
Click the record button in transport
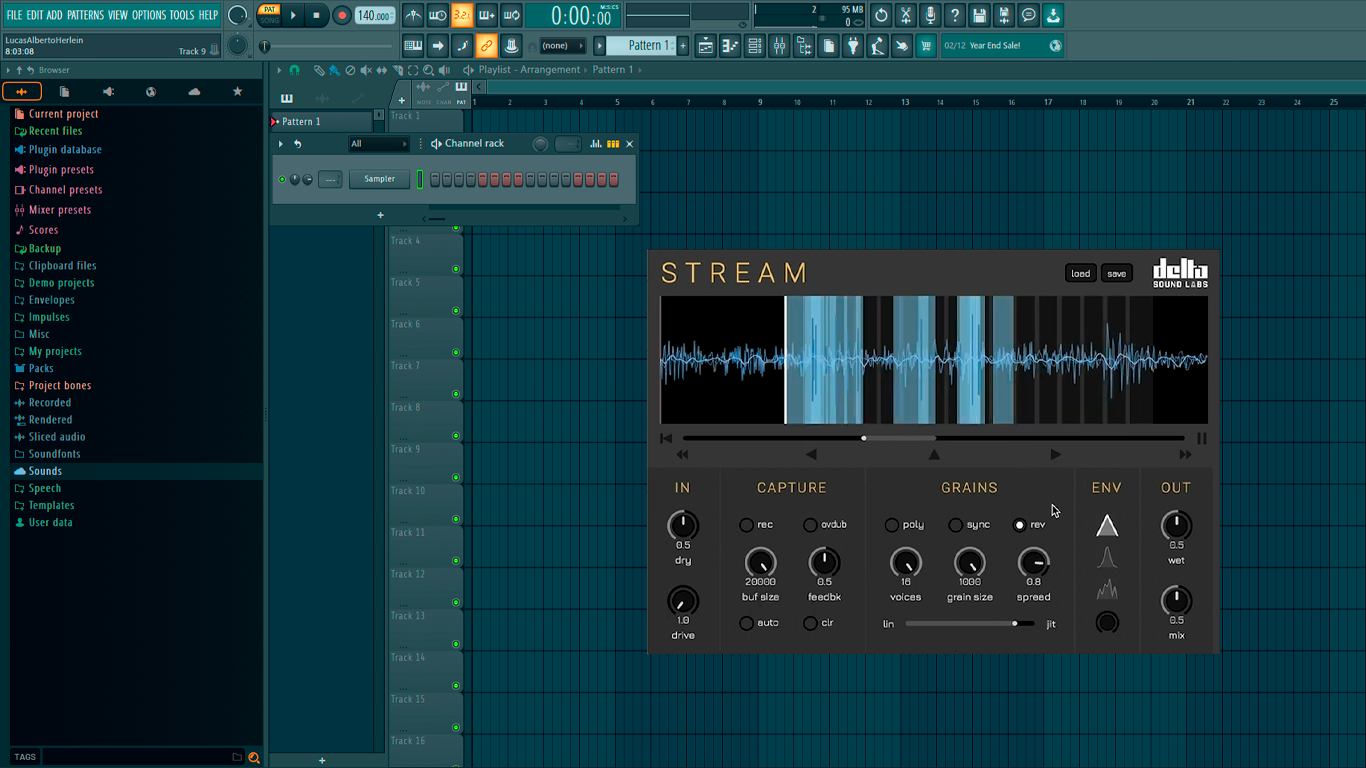(342, 15)
